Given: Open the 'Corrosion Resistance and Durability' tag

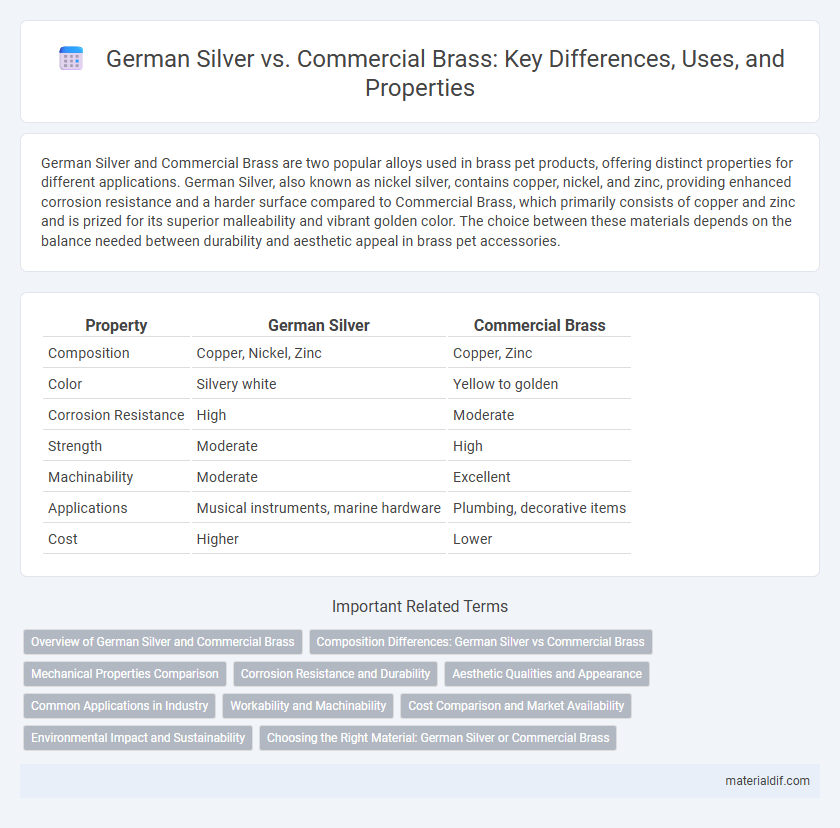Looking at the screenshot, I should (x=335, y=674).
